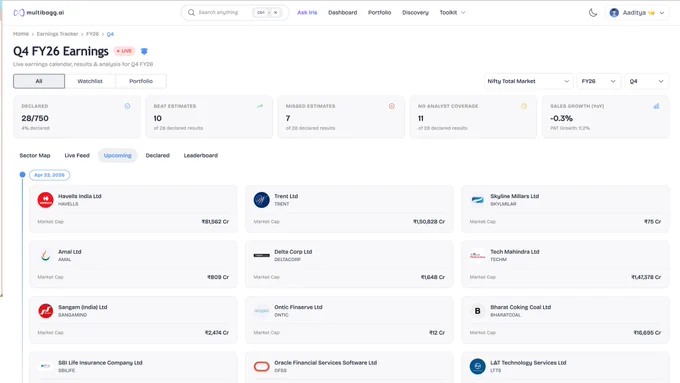The image size is (680, 383).
Task: Switch to the Declared tab
Action: click(157, 155)
